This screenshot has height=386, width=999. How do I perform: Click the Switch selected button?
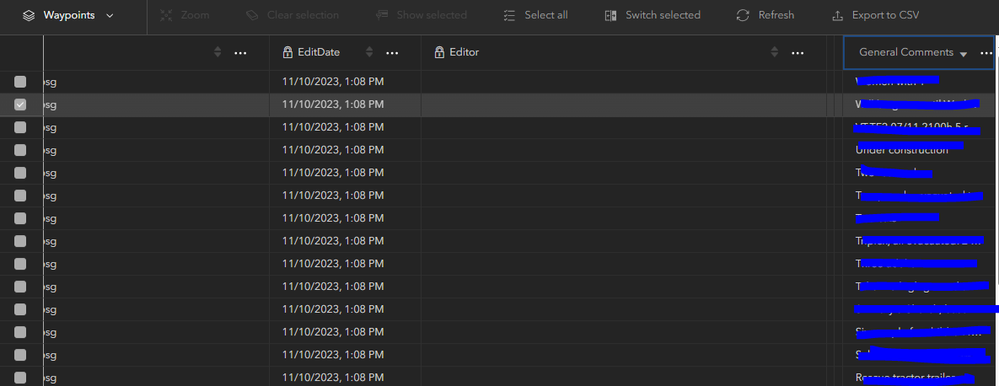[652, 15]
